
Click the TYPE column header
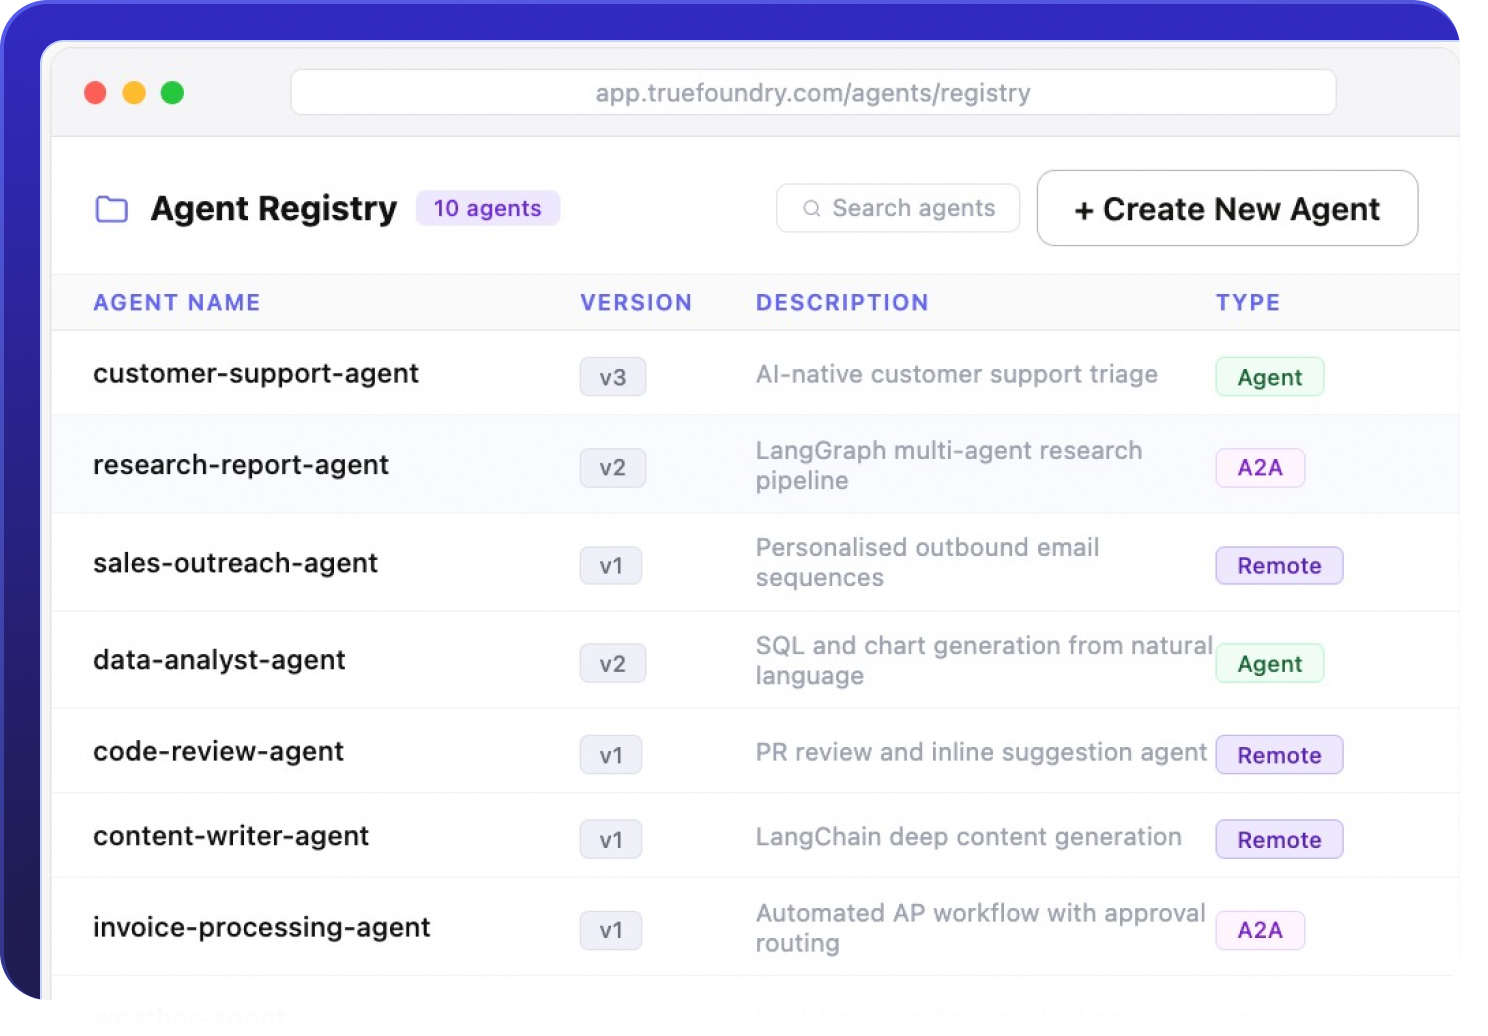(x=1248, y=302)
